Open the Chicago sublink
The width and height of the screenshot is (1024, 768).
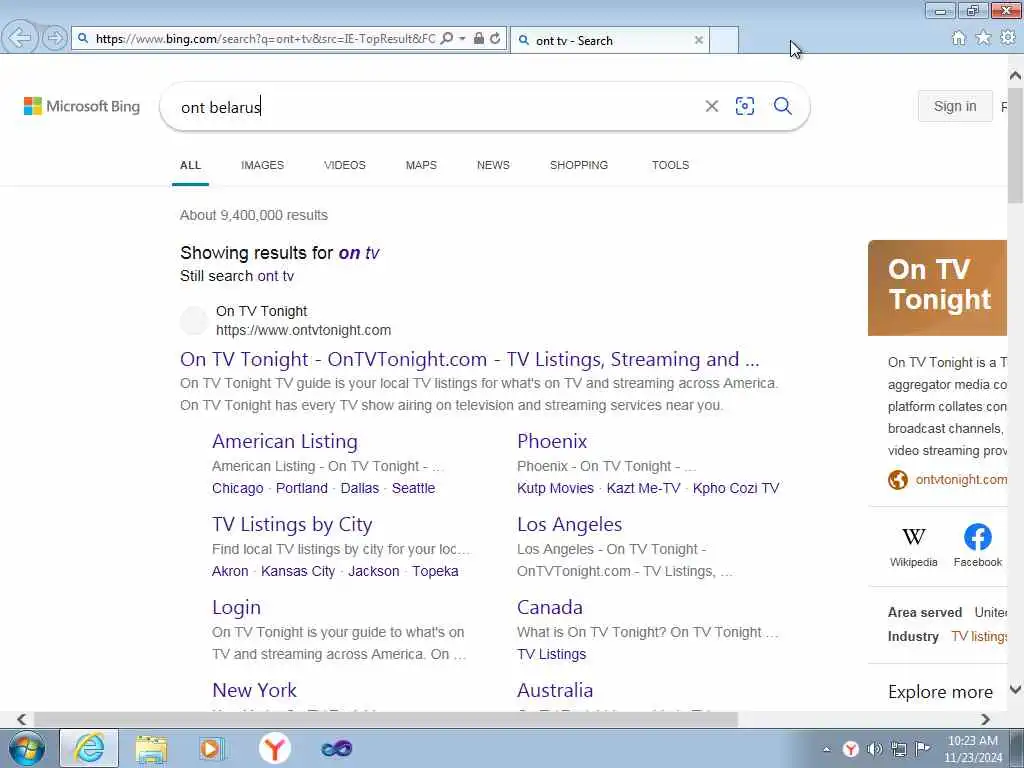[238, 488]
